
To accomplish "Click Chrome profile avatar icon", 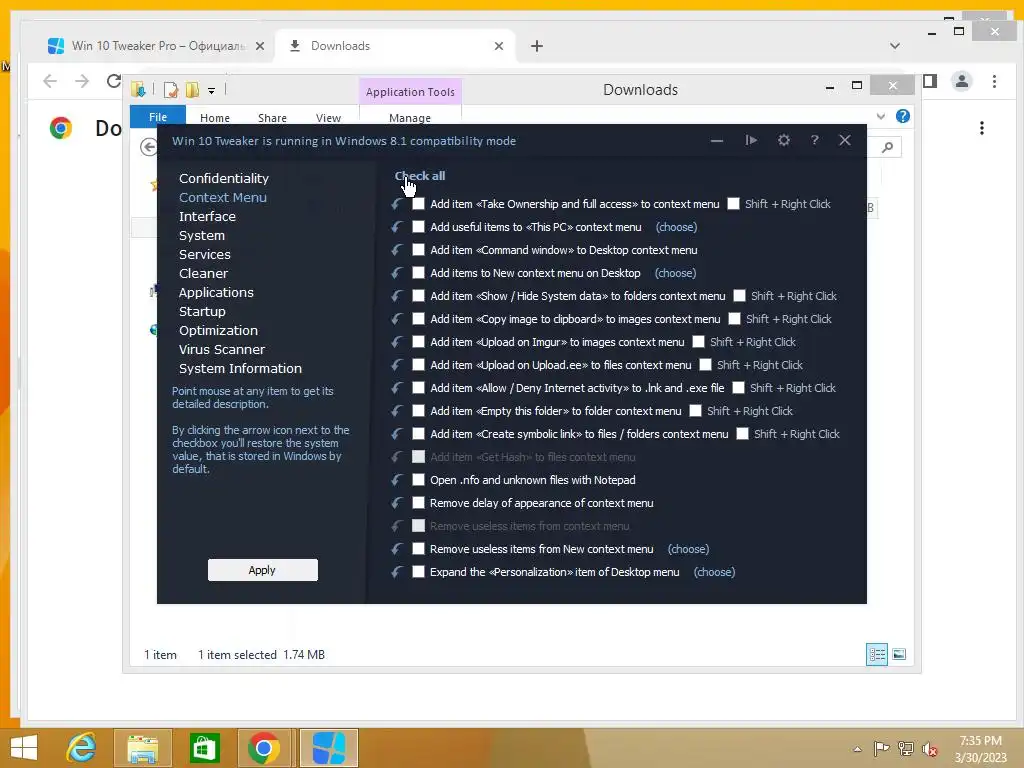I will coord(961,81).
